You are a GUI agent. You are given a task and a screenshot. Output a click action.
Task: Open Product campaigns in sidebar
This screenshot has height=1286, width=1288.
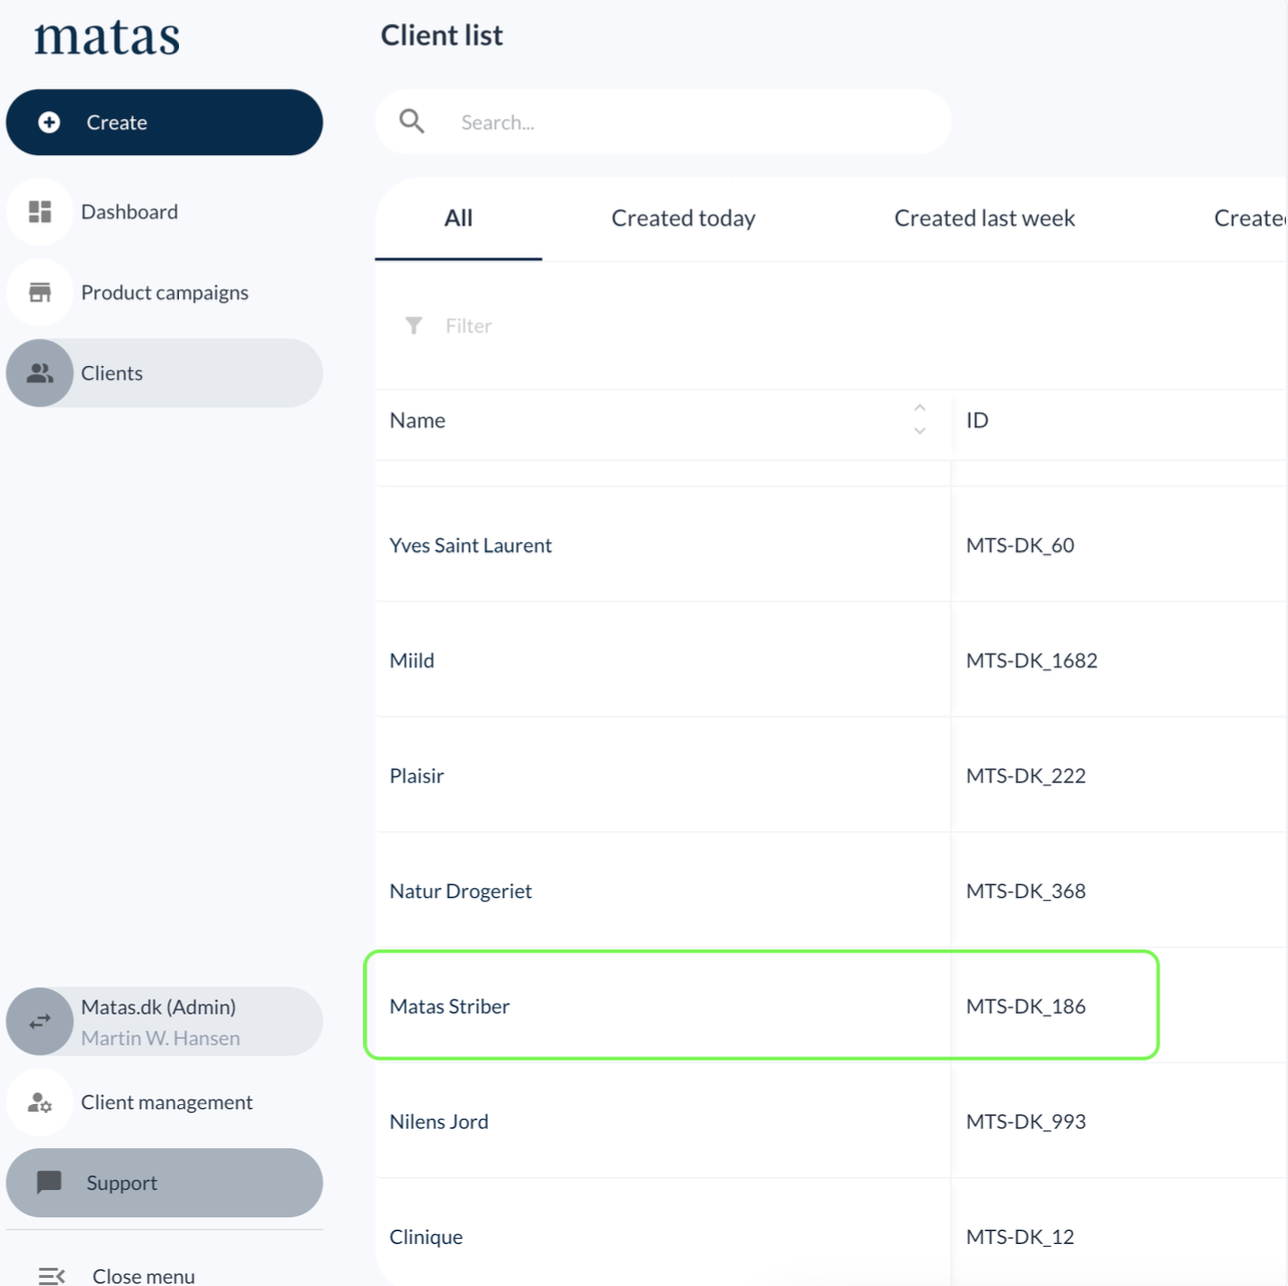164,292
